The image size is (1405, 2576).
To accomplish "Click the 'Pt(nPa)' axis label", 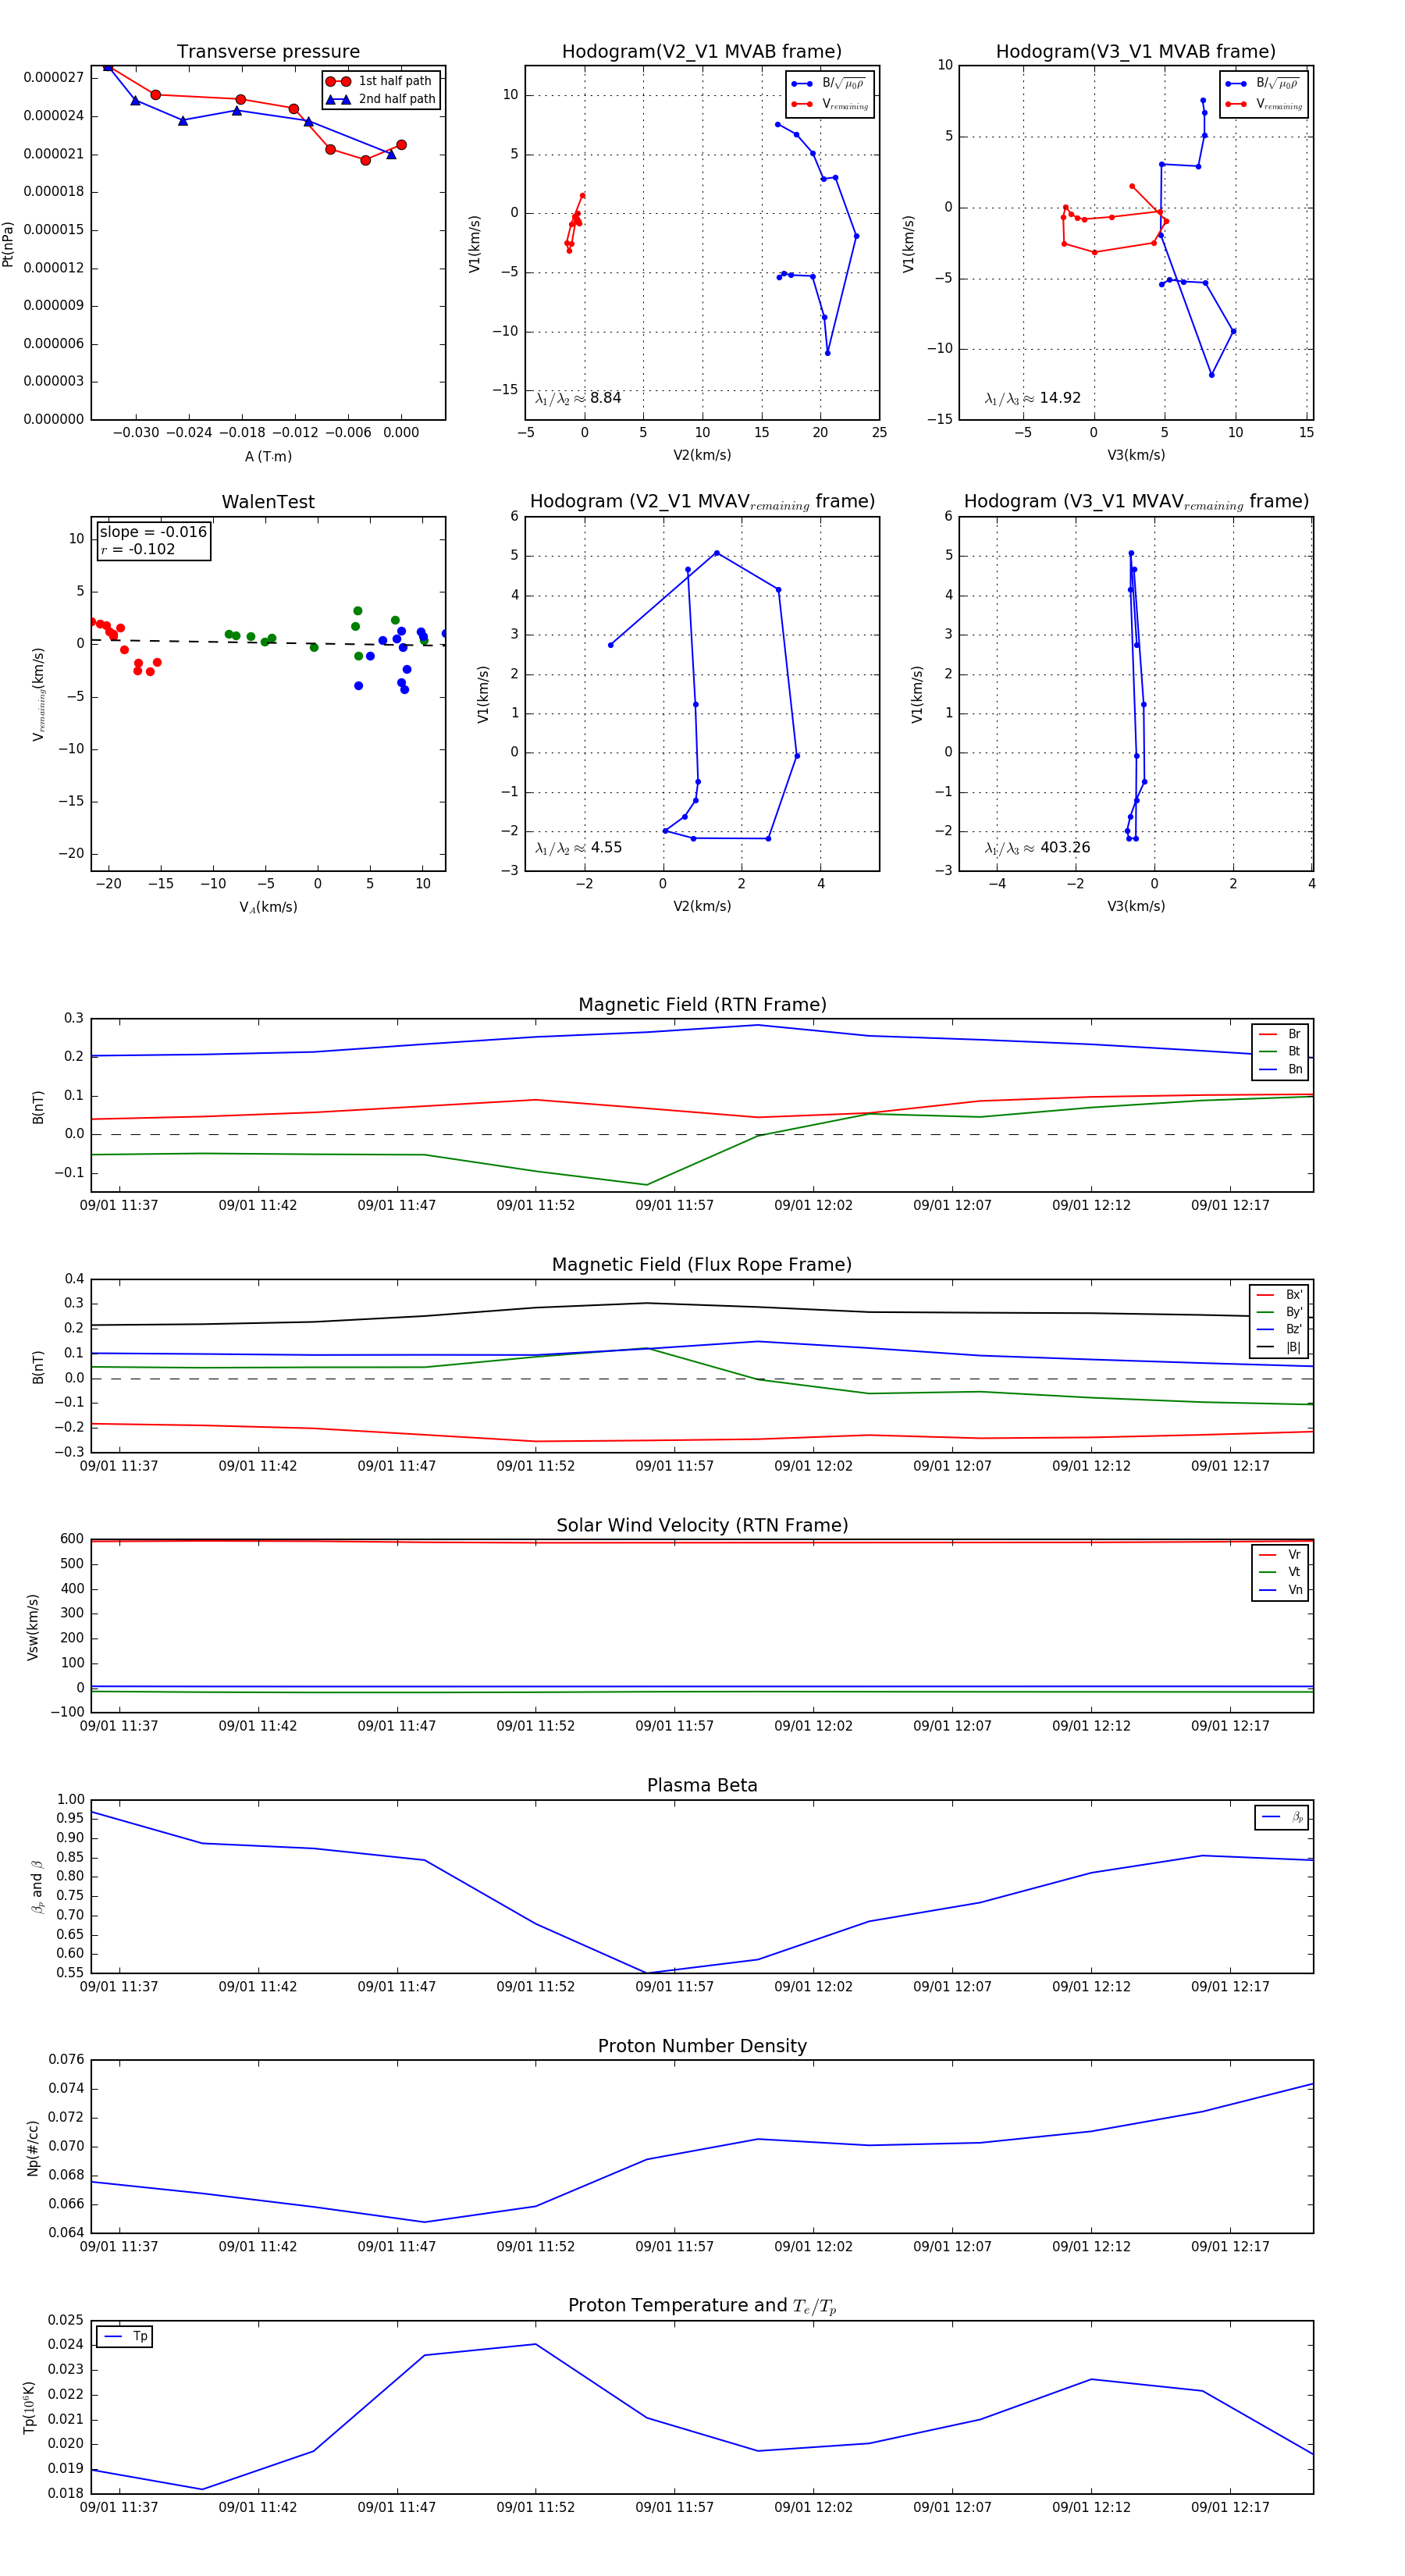I will pyautogui.click(x=8, y=244).
